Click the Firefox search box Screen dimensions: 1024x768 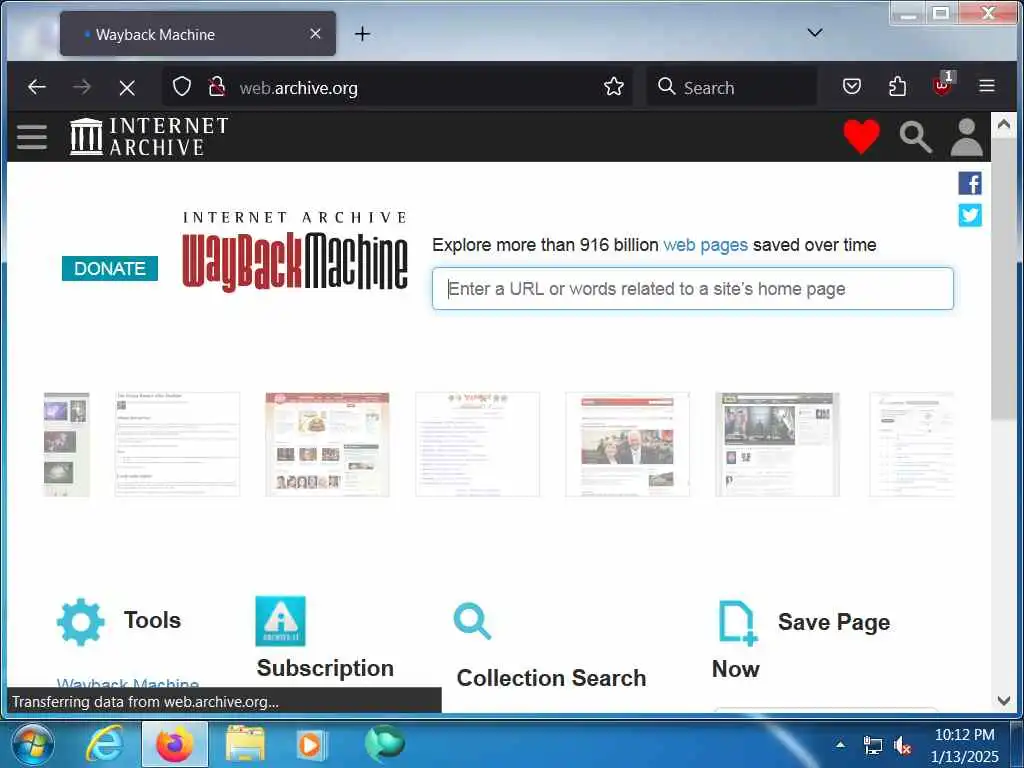pyautogui.click(x=731, y=87)
